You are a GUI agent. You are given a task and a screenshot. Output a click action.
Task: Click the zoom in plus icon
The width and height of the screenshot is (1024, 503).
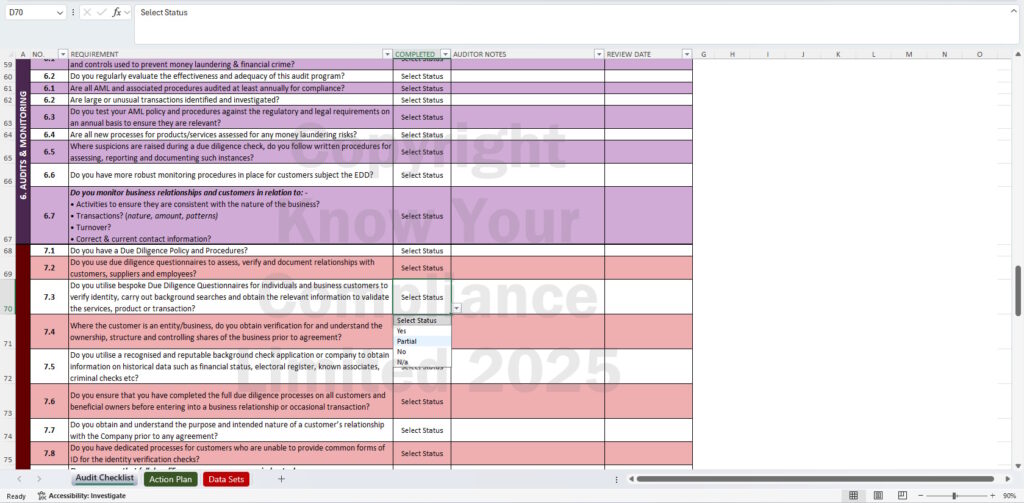[x=993, y=495]
